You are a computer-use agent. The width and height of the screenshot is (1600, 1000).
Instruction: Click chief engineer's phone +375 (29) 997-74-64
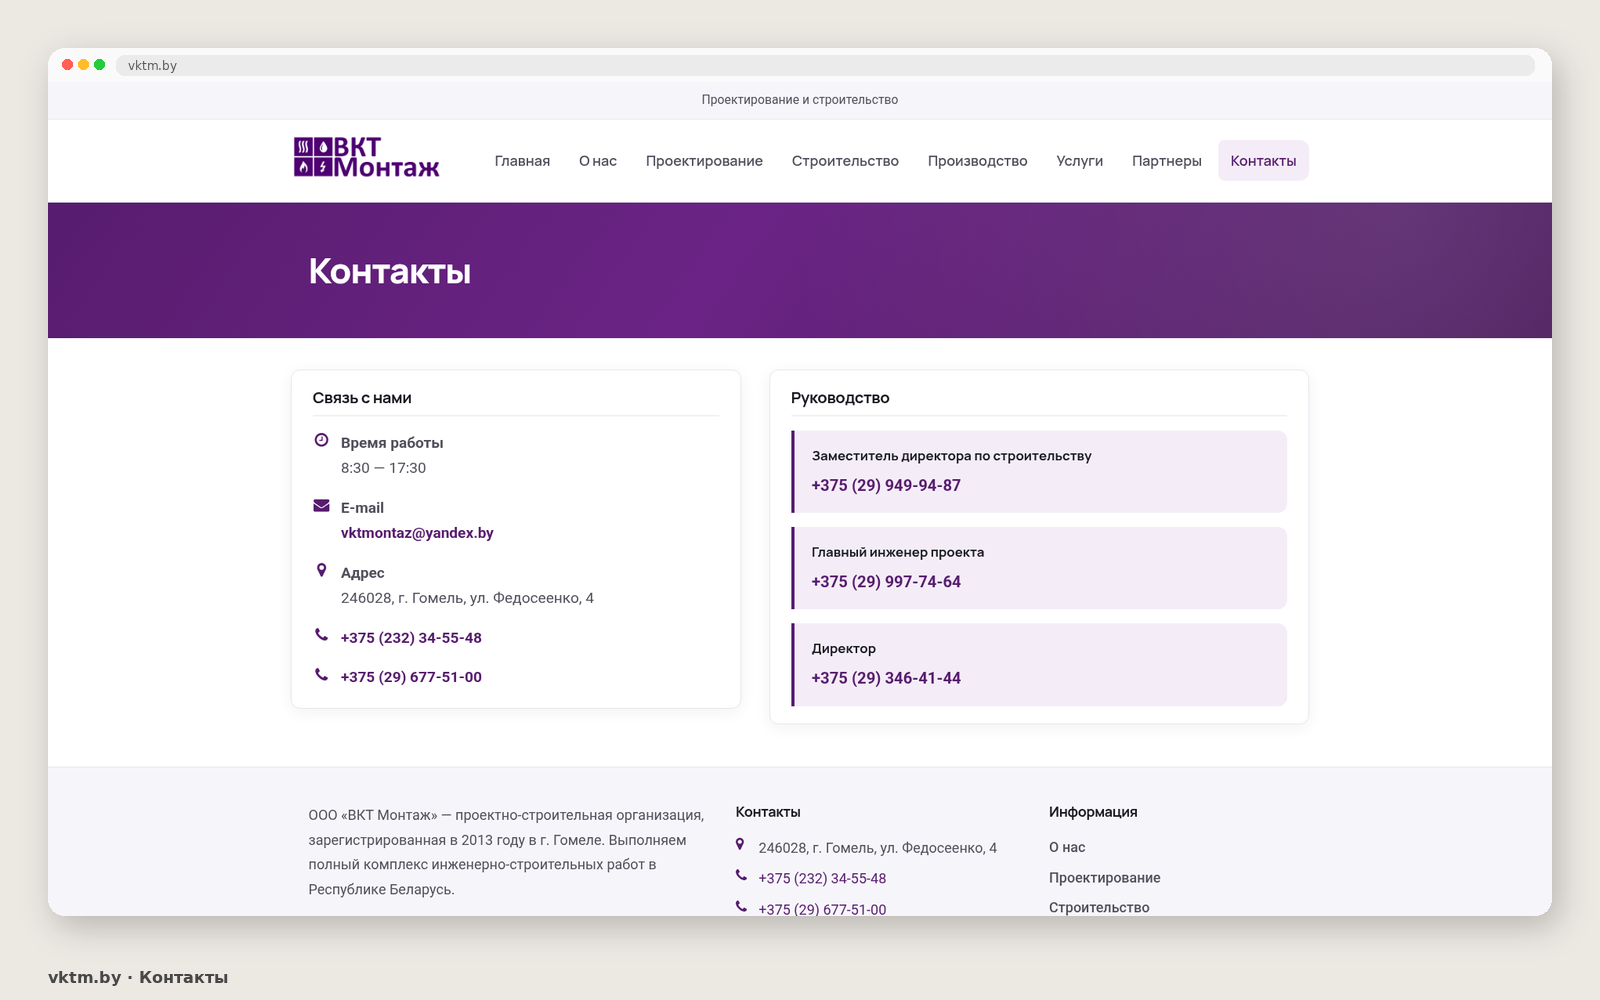(x=886, y=582)
